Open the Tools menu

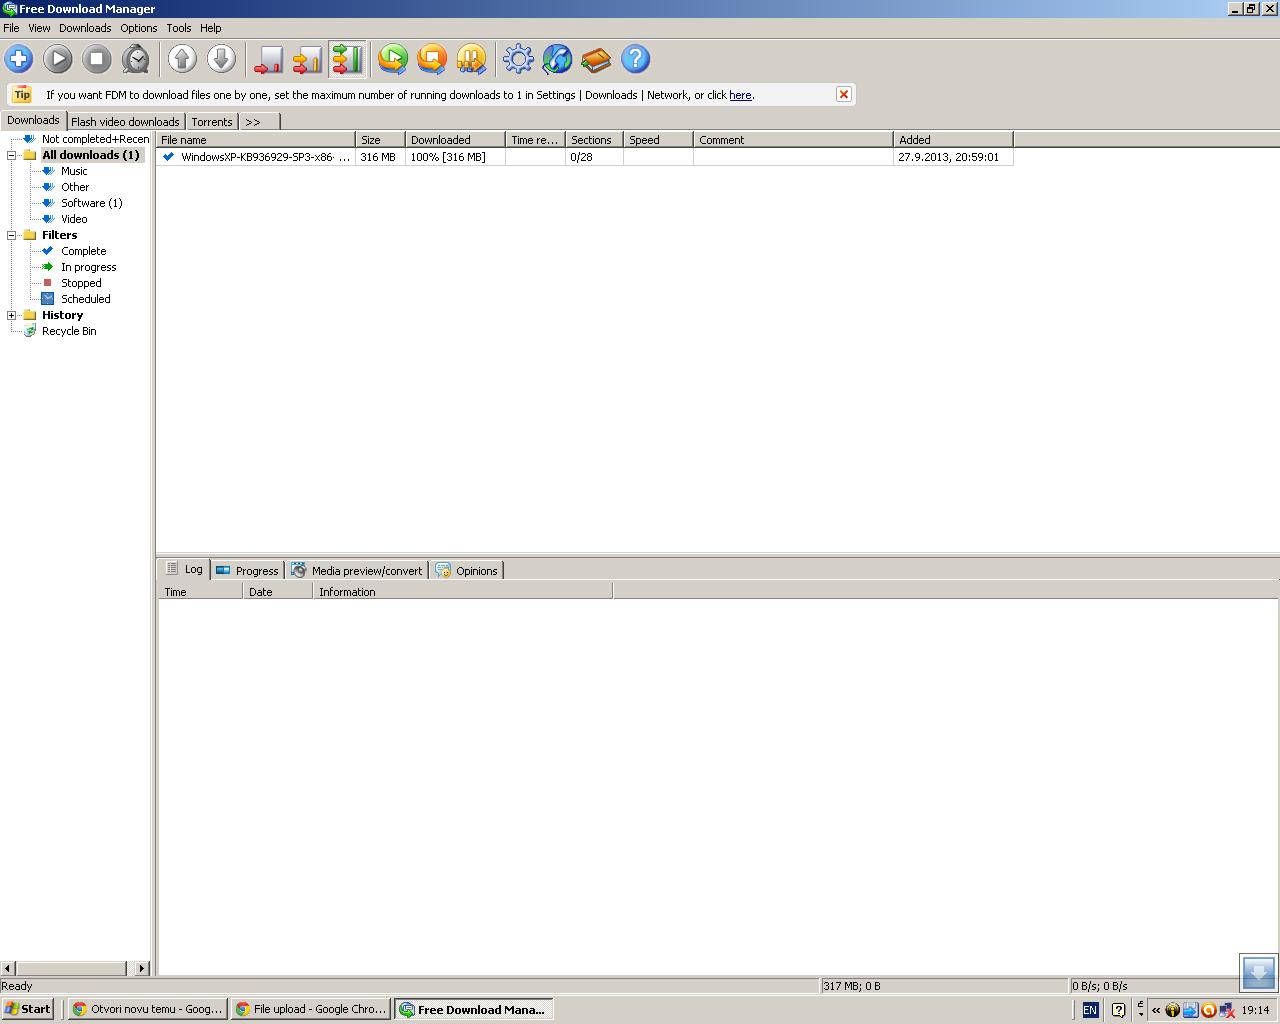179,28
